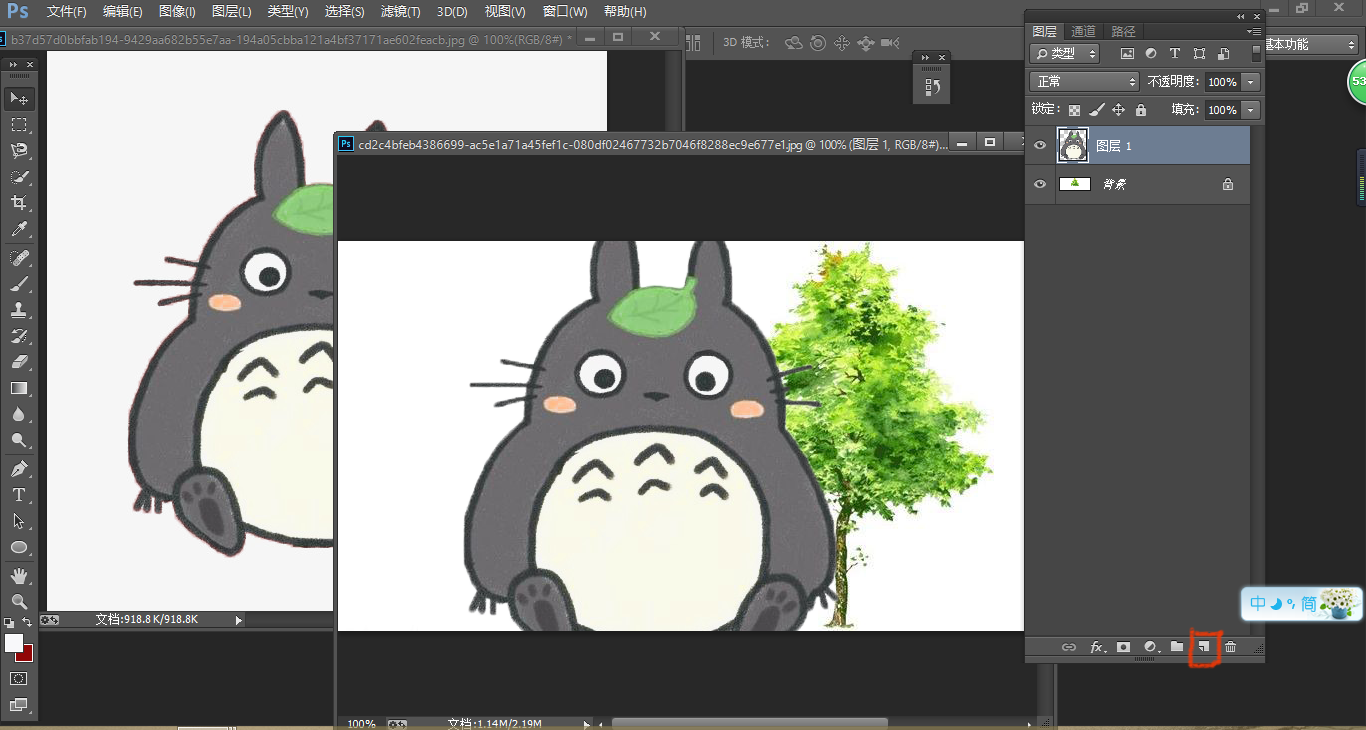Turn layer filtering on or off
Viewport: 1366px width, 730px height.
click(1256, 54)
